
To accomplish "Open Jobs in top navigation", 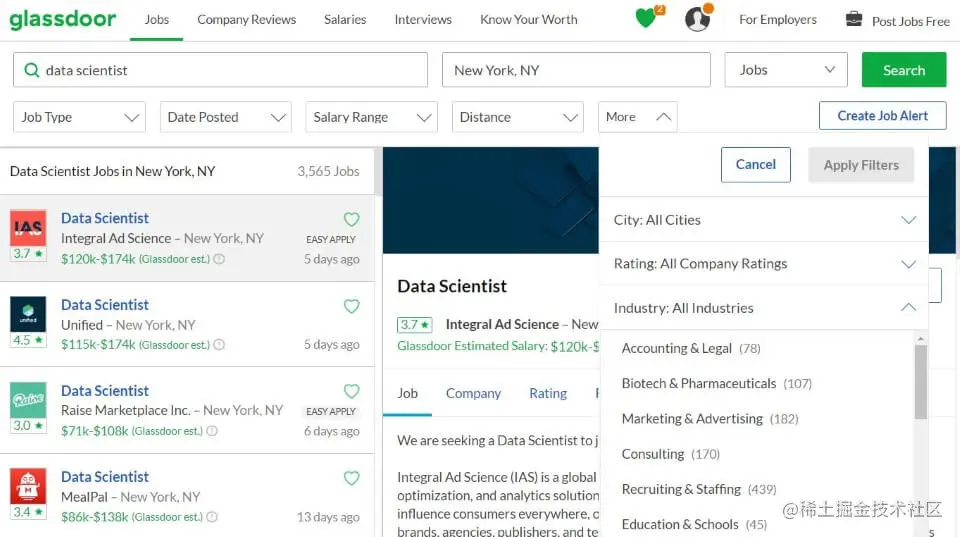I will point(157,20).
